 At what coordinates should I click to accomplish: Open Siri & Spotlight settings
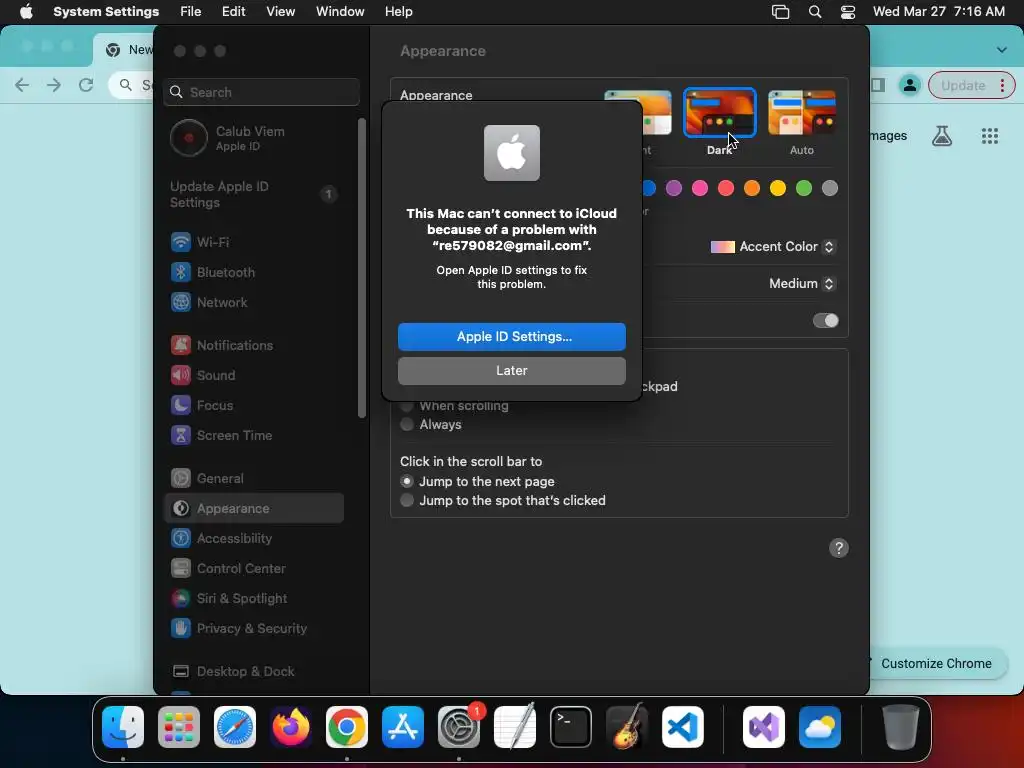[x=255, y=599]
